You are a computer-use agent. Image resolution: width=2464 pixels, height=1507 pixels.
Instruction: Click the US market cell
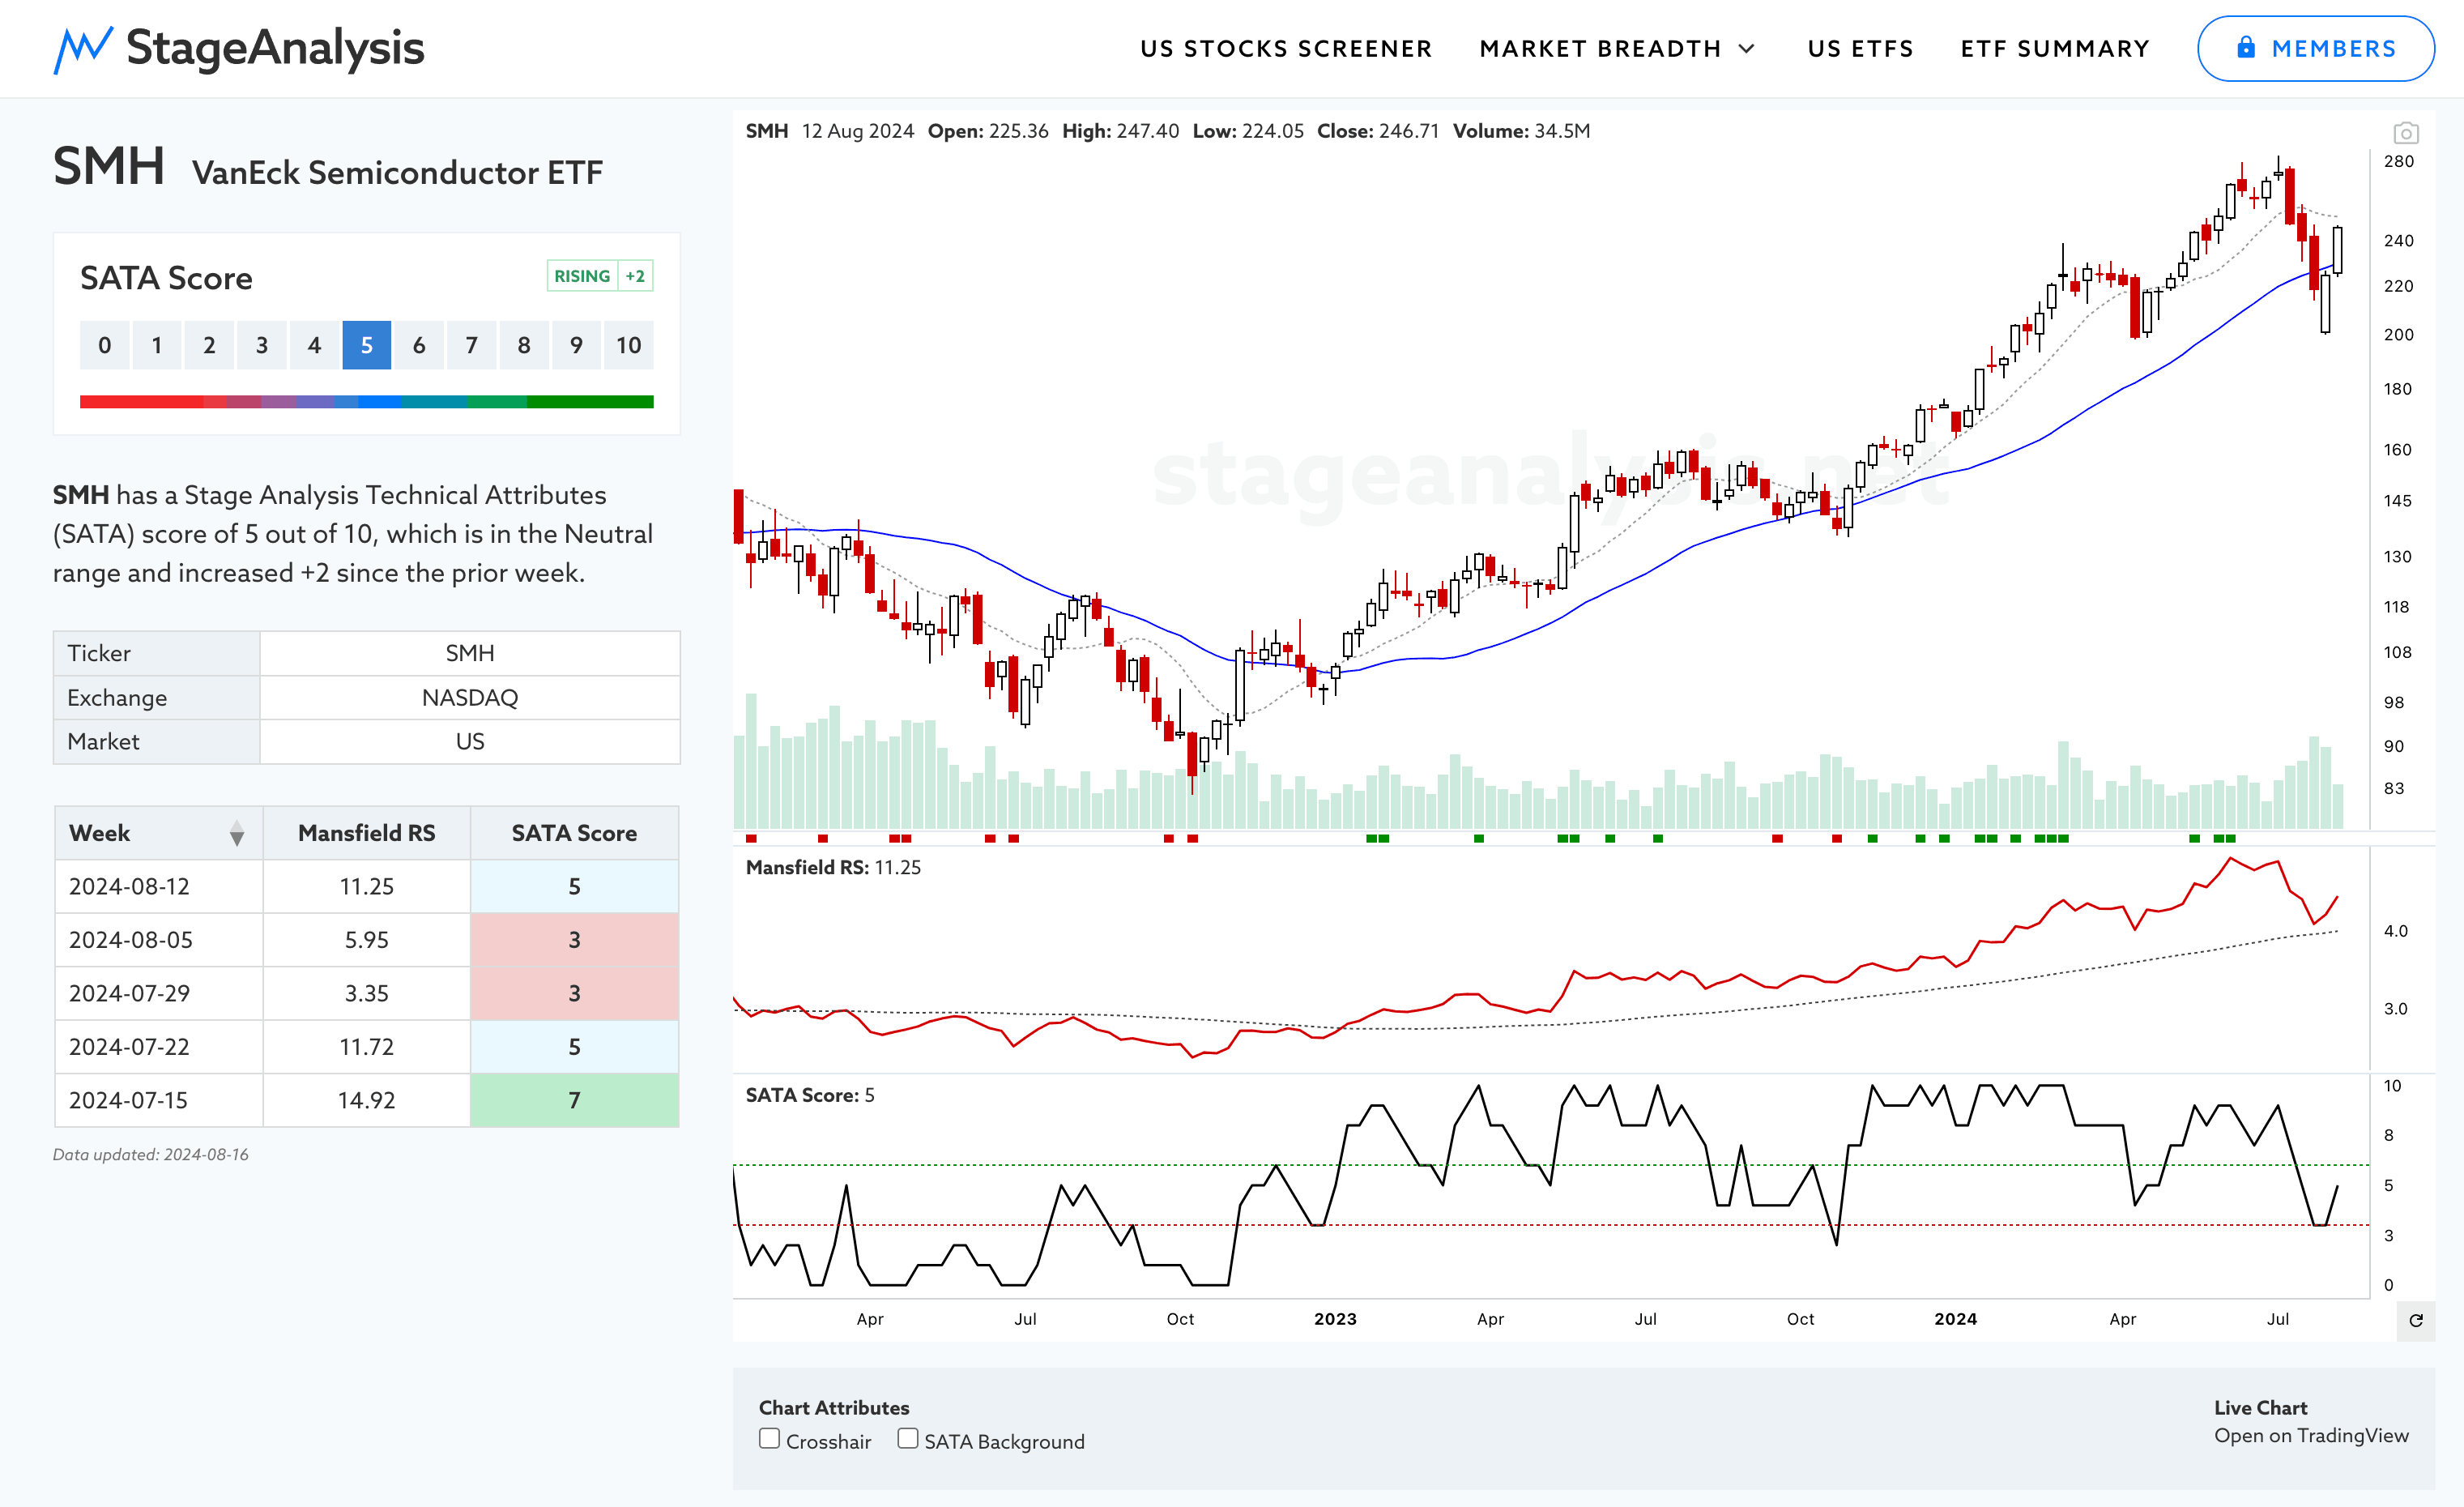click(x=470, y=741)
